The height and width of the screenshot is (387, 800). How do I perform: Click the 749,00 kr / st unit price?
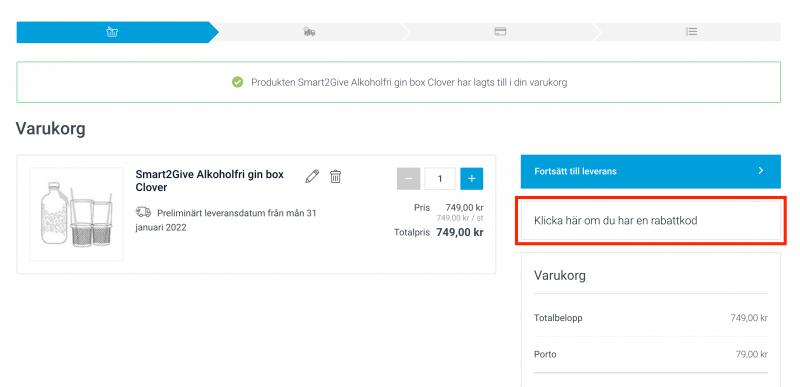(460, 218)
